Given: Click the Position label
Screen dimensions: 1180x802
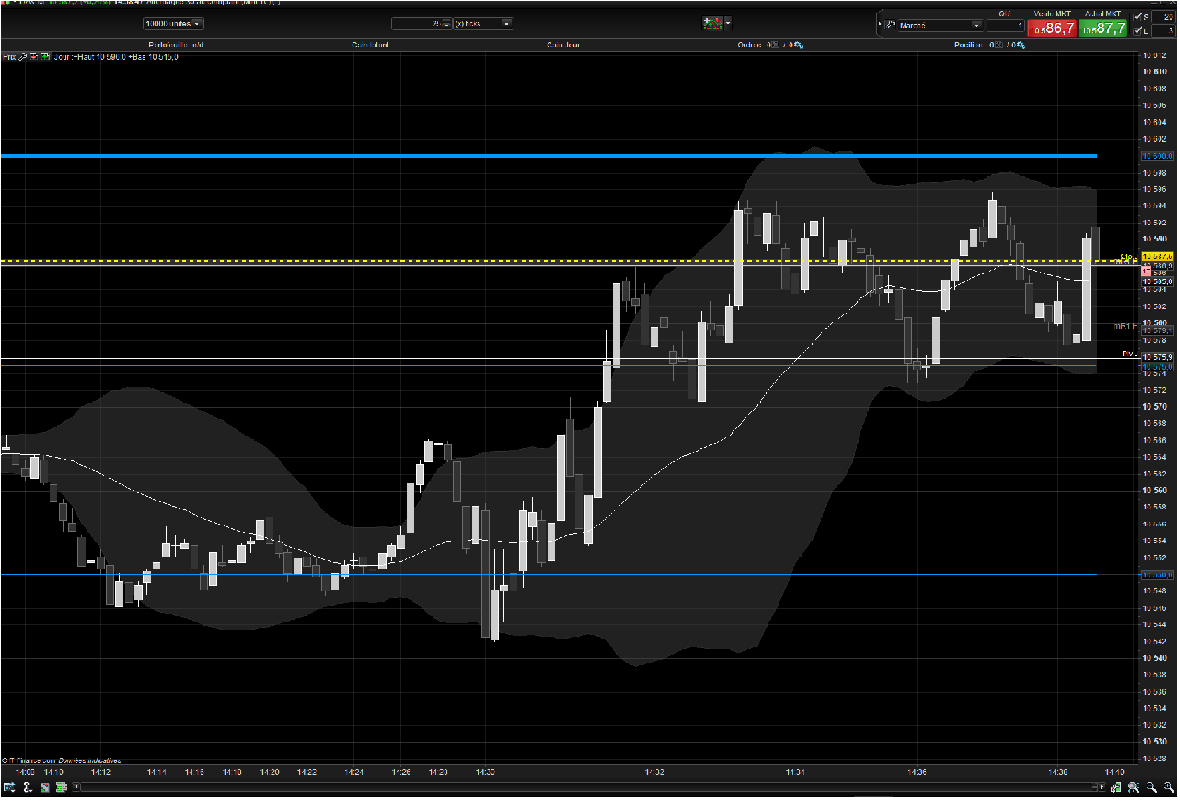Looking at the screenshot, I should [969, 45].
